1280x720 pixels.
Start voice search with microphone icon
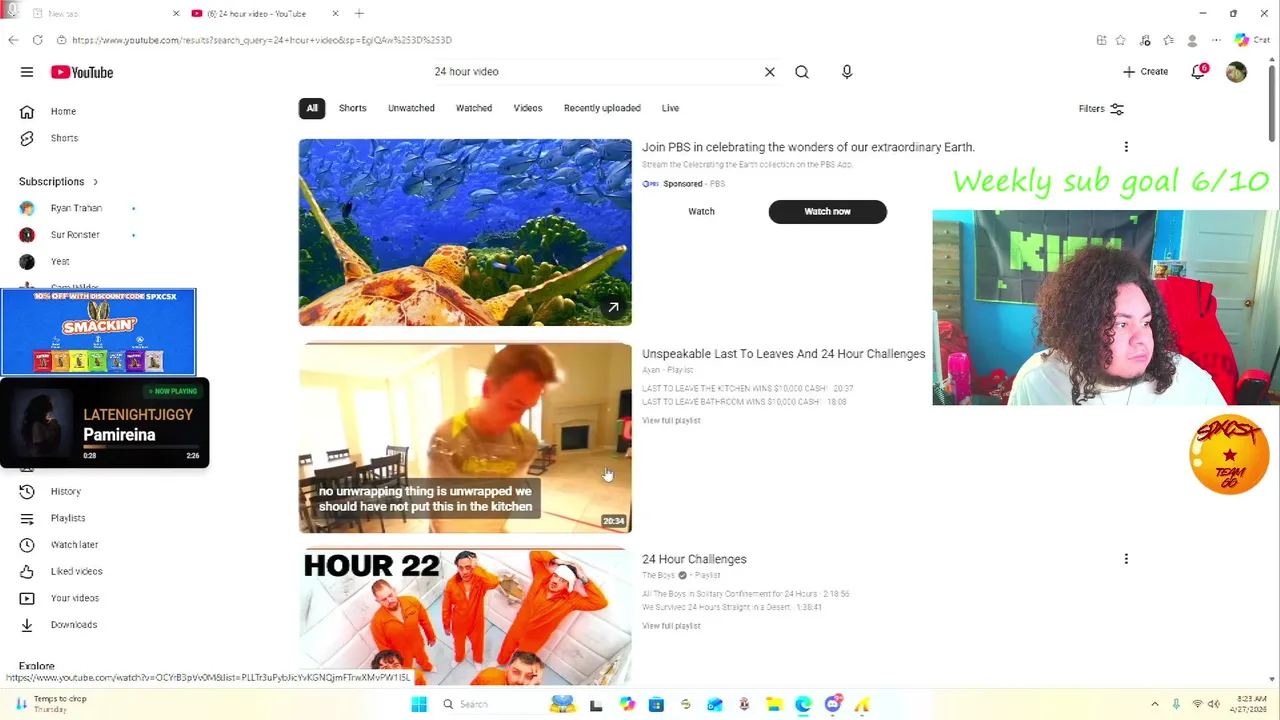tap(847, 72)
